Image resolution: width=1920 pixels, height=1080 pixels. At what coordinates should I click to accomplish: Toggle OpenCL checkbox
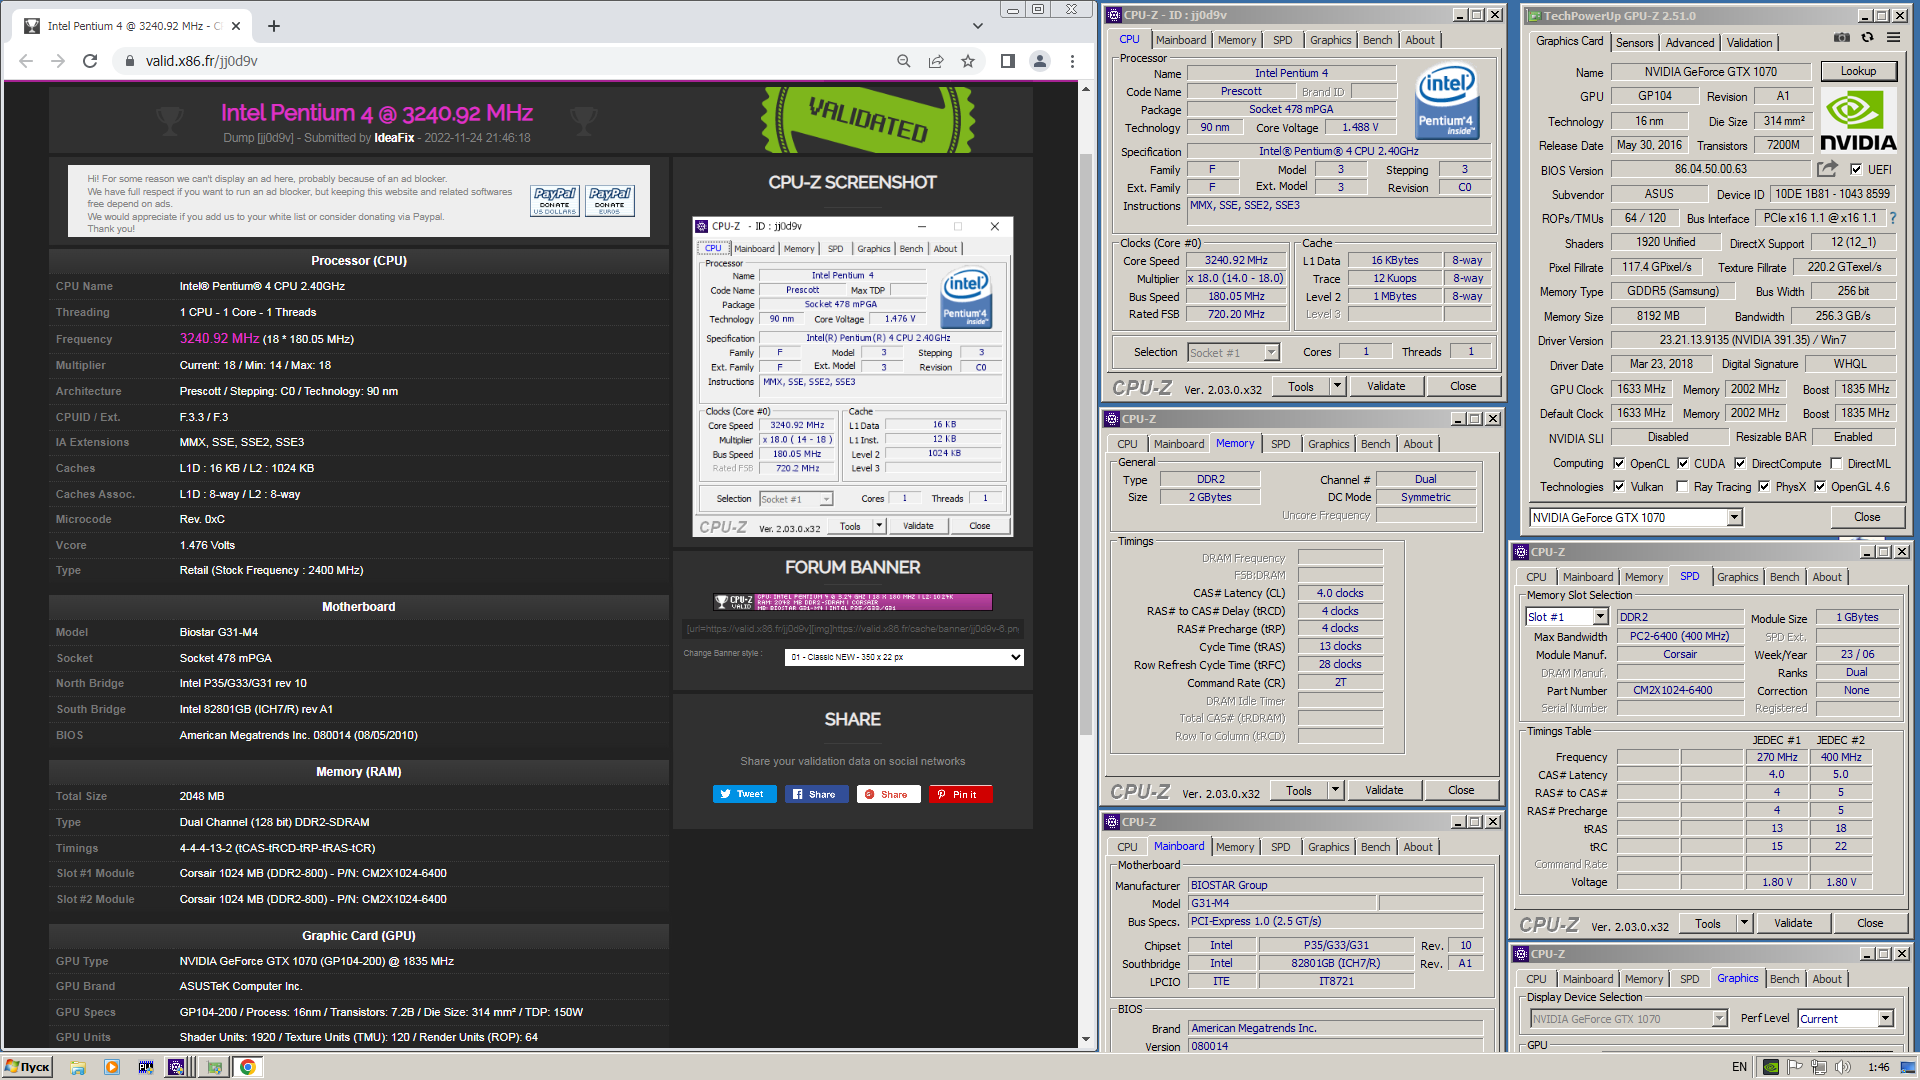coord(1619,464)
